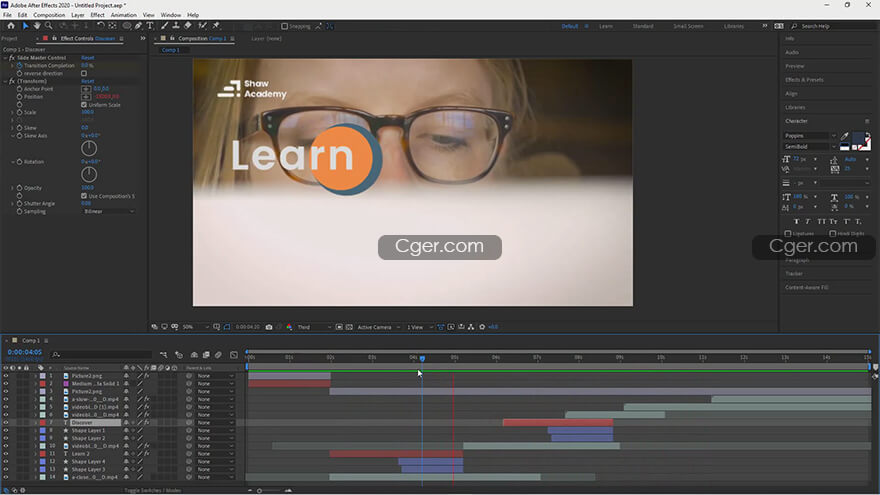Open the Animation menu

[x=123, y=15]
